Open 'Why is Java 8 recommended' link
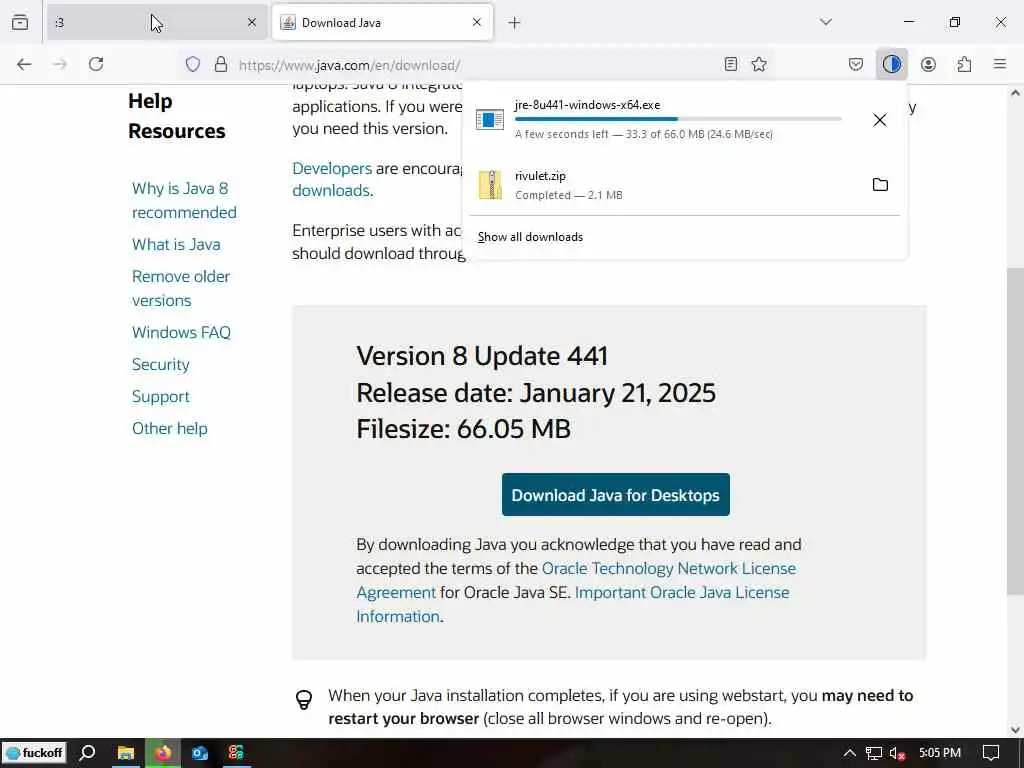1024x768 pixels. click(184, 200)
